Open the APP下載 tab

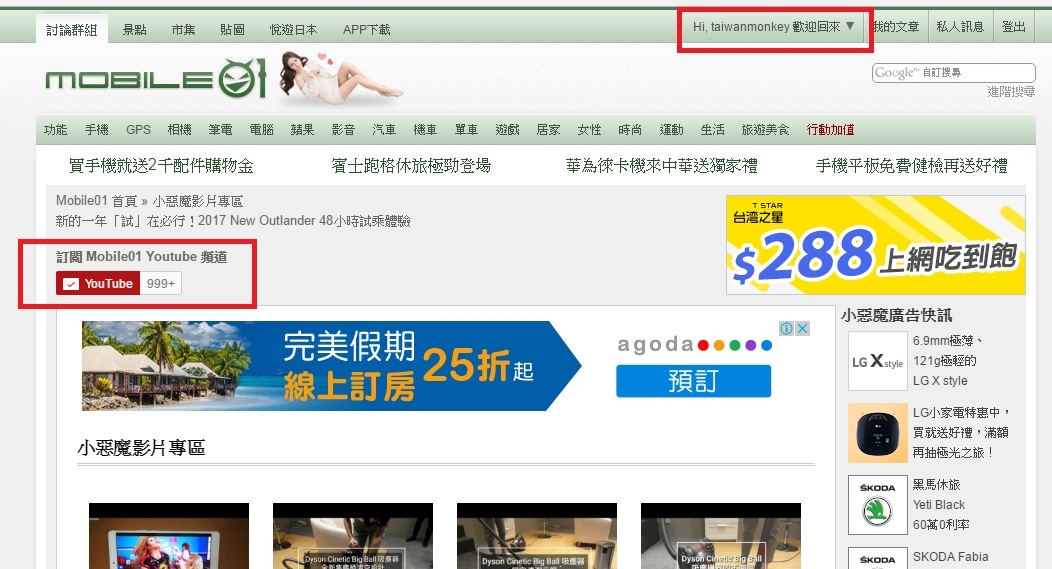366,30
